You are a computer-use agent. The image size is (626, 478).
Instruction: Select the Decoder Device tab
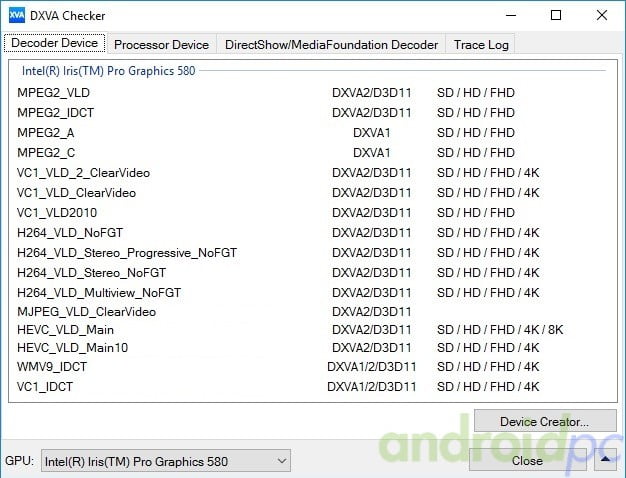[55, 43]
